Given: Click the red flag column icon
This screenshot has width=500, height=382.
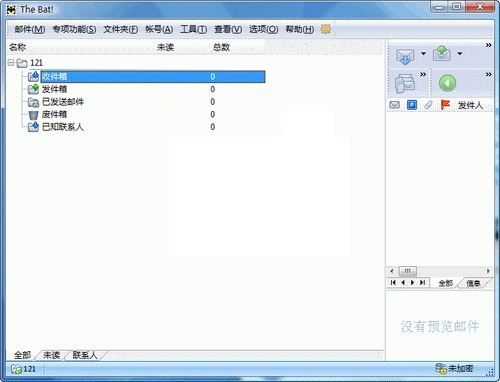Looking at the screenshot, I should pos(445,105).
